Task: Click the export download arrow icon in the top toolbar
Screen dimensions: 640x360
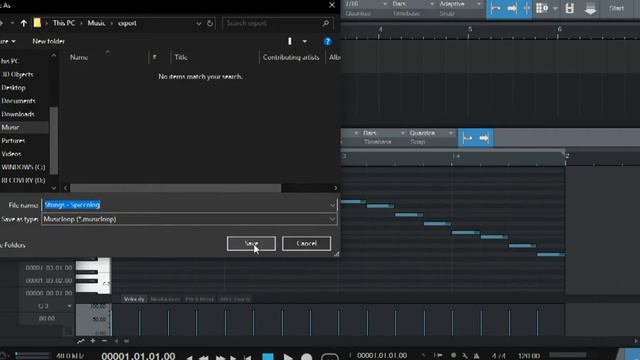Action: (x=590, y=8)
